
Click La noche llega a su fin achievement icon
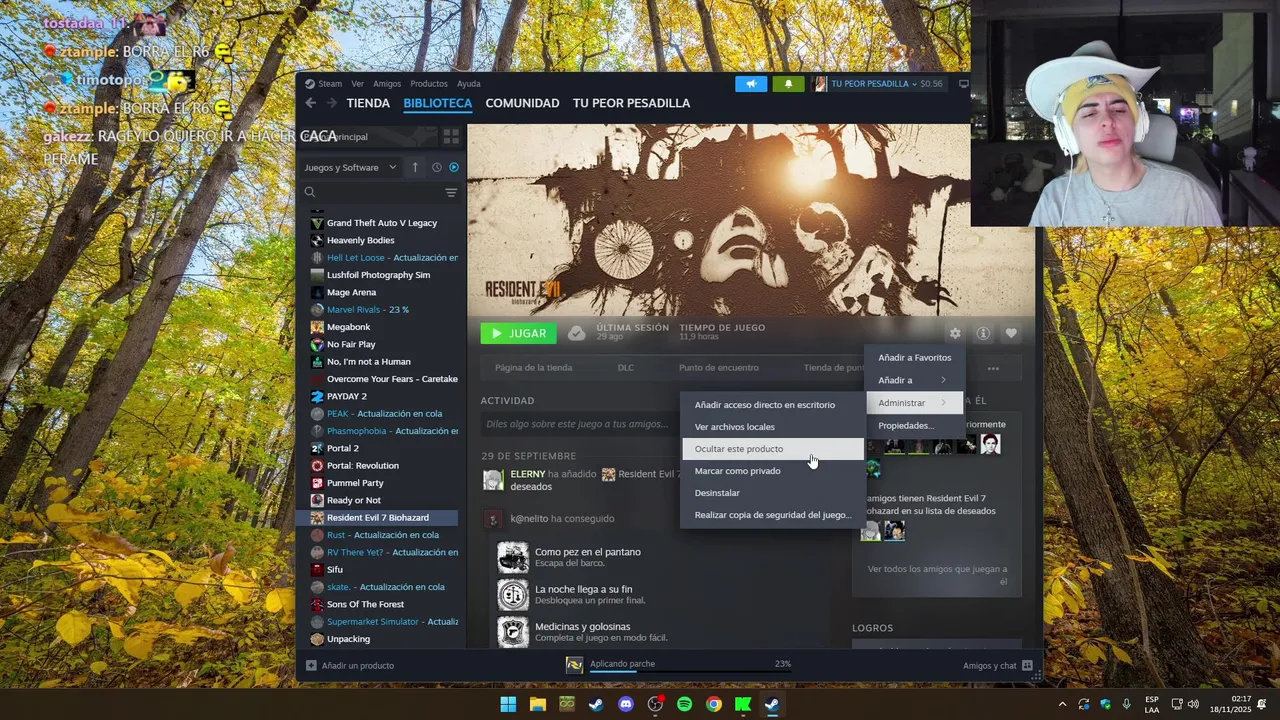(513, 595)
